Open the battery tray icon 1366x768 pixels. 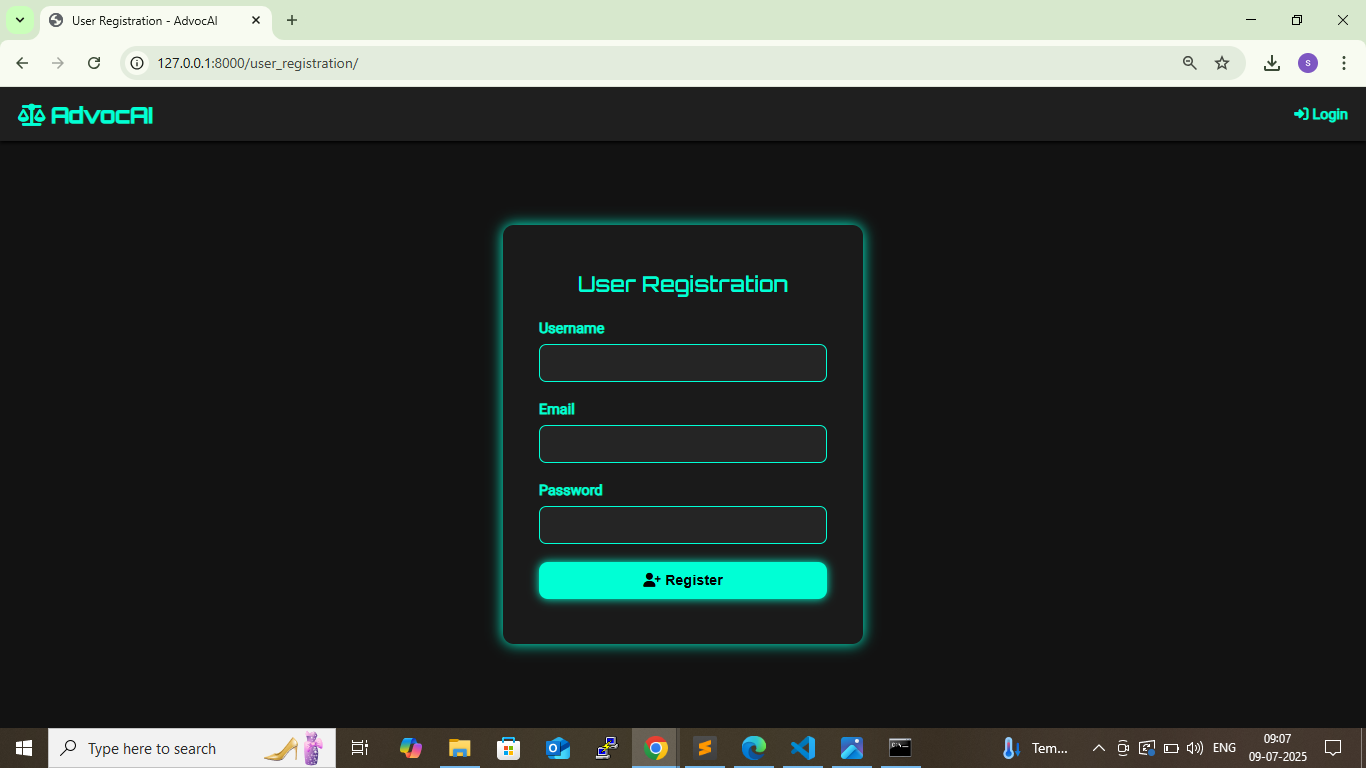coord(1171,748)
